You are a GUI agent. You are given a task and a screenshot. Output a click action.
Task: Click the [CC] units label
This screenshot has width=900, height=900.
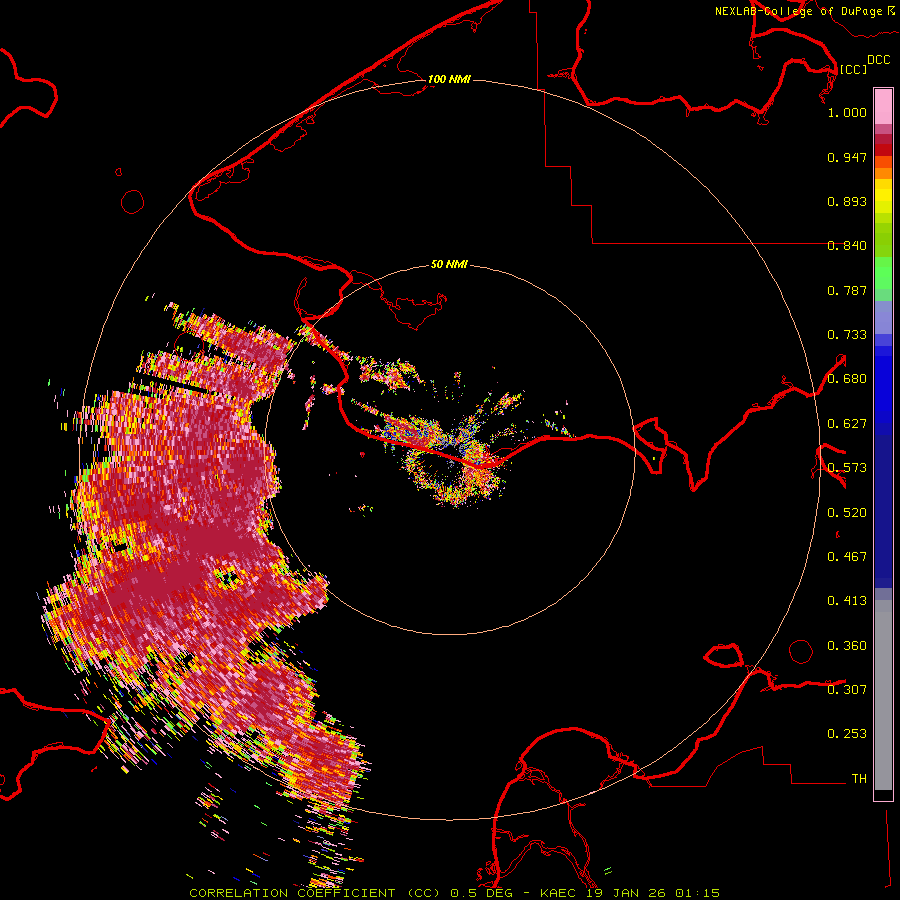tap(853, 69)
